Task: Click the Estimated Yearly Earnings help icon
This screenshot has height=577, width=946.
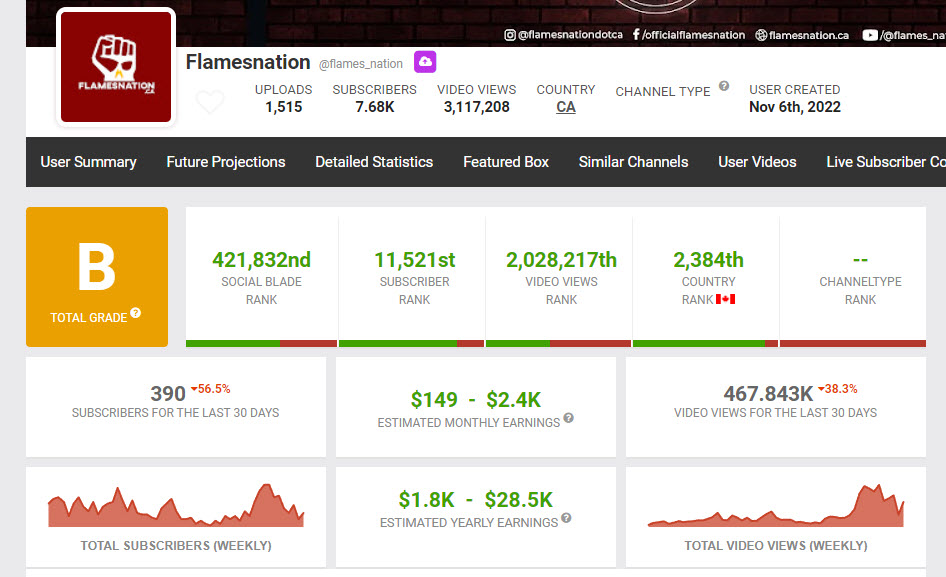Action: [566, 518]
